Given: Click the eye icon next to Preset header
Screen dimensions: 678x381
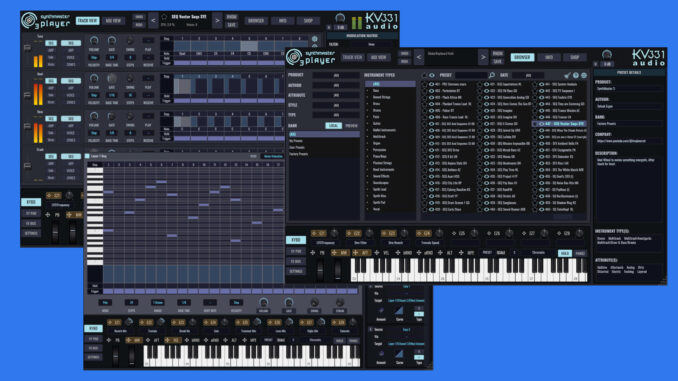Looking at the screenshot, I should (432, 75).
